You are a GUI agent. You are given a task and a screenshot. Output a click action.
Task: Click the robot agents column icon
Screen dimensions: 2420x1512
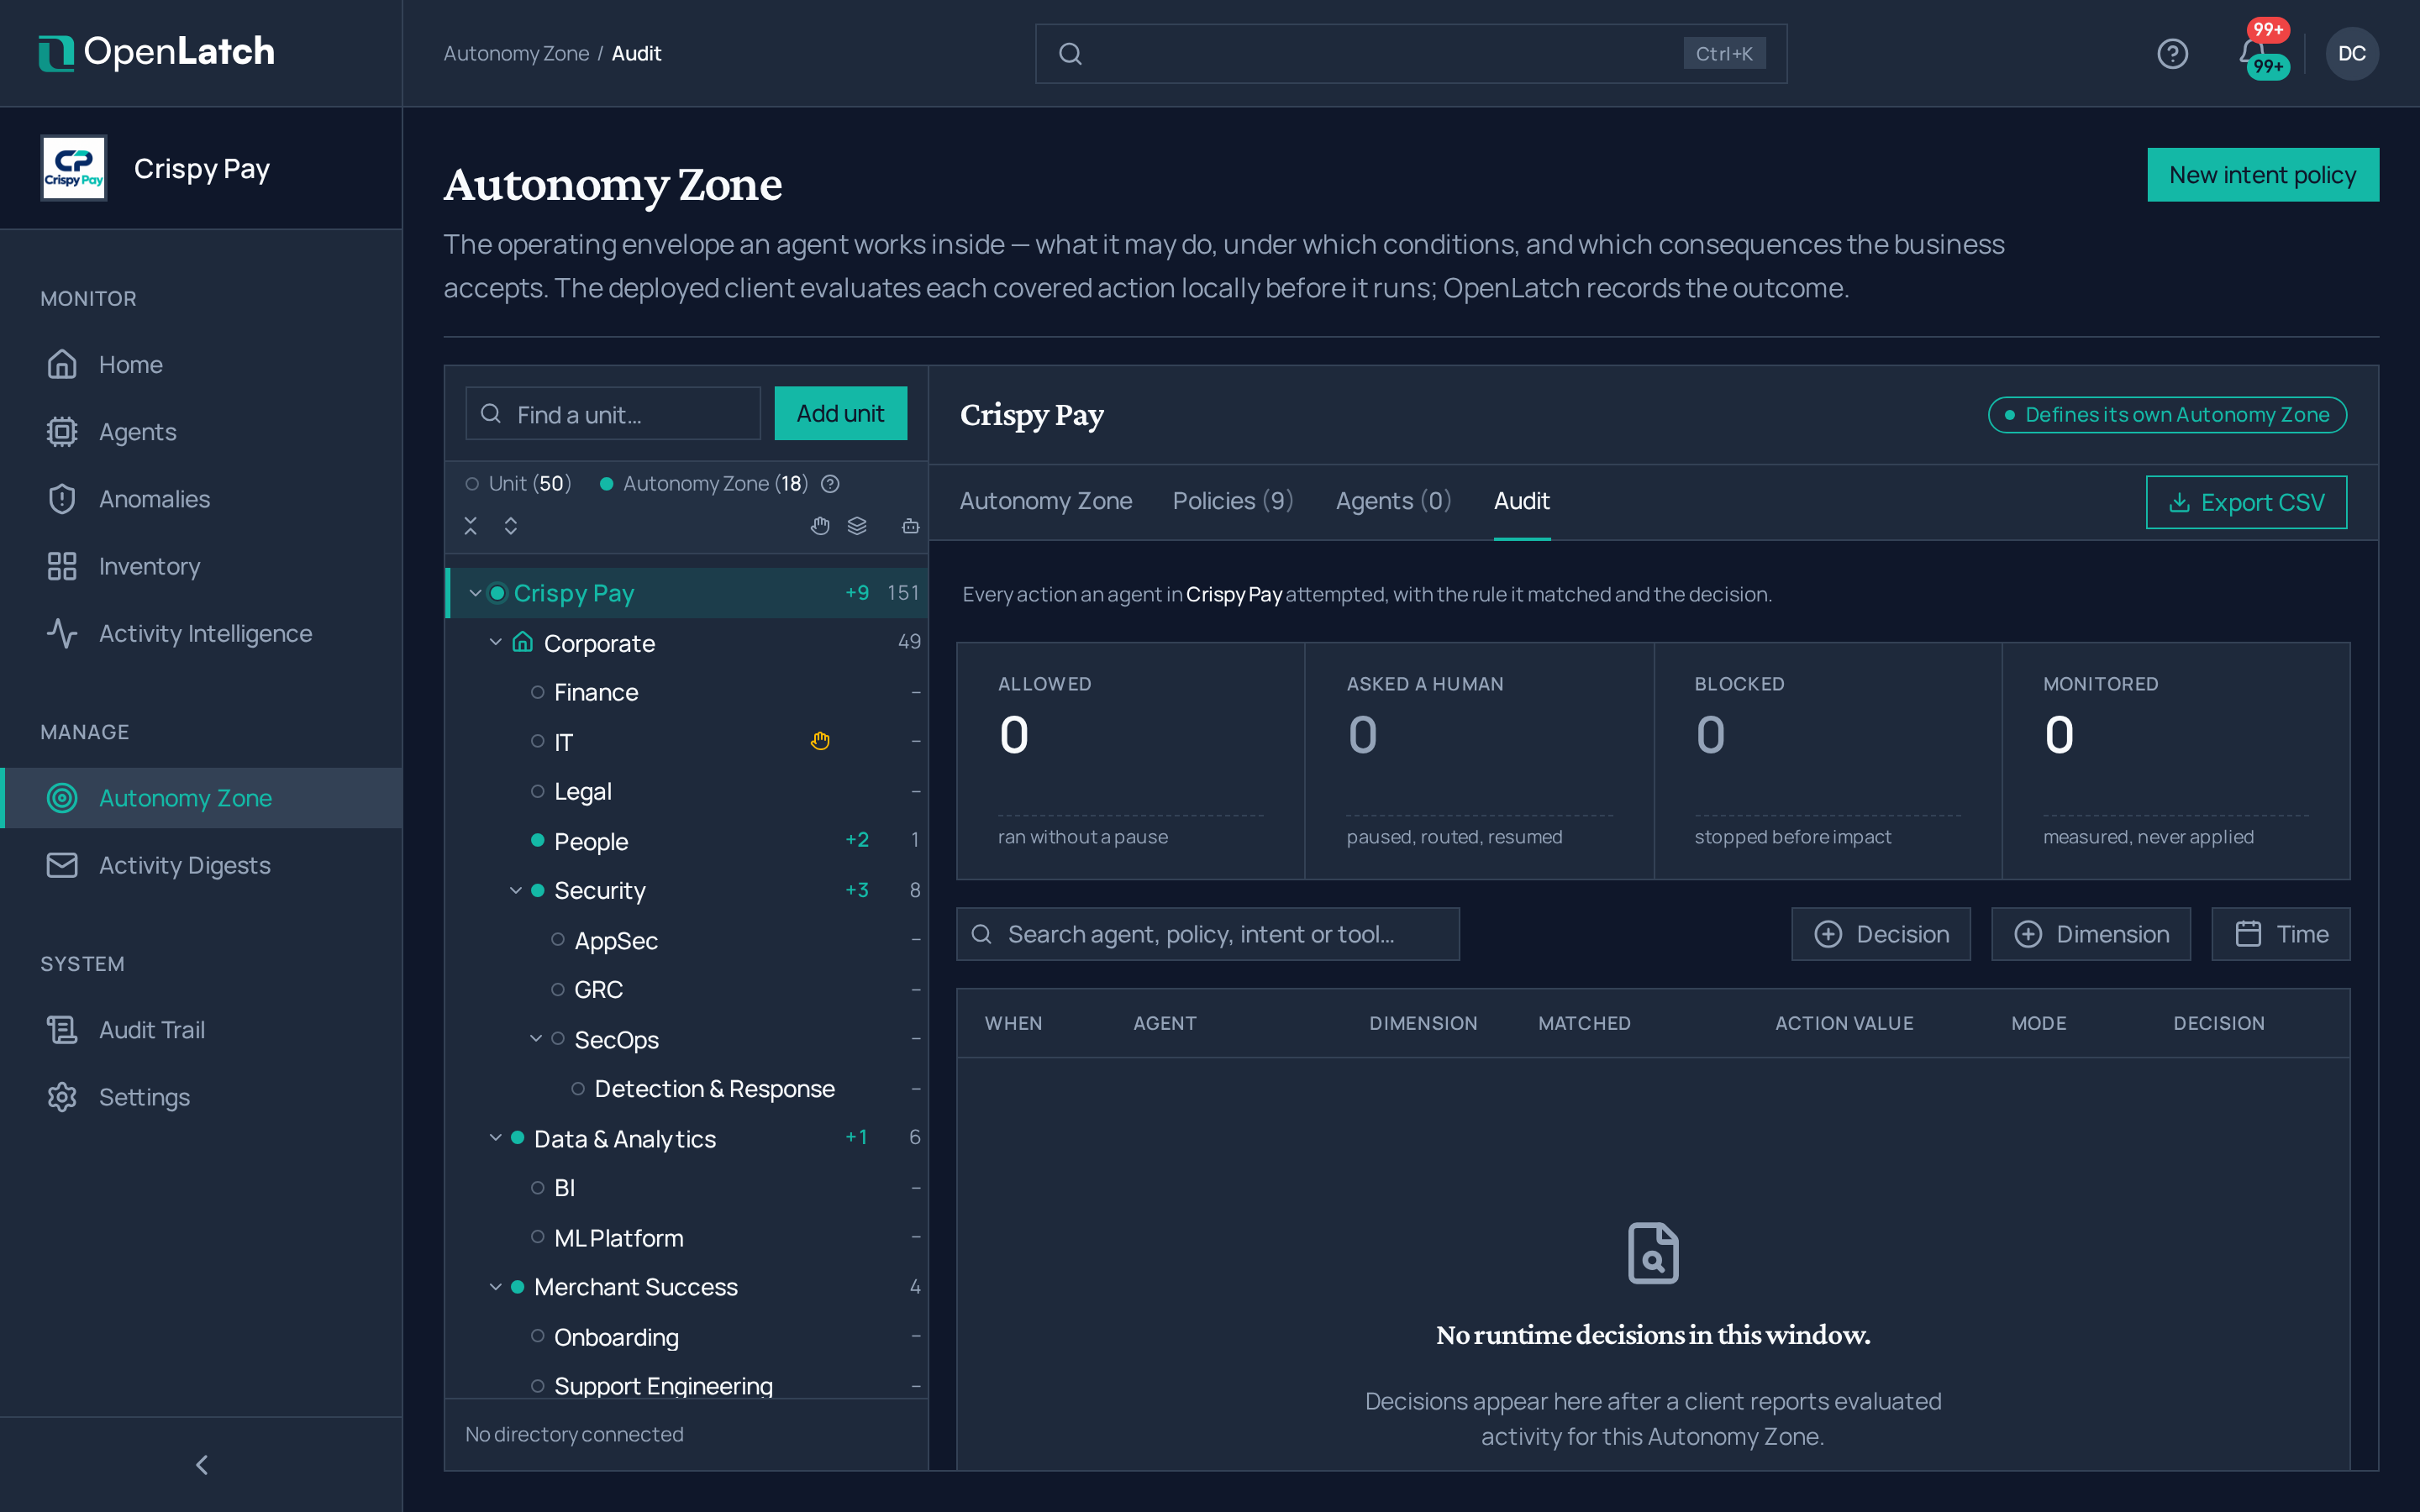coord(910,525)
